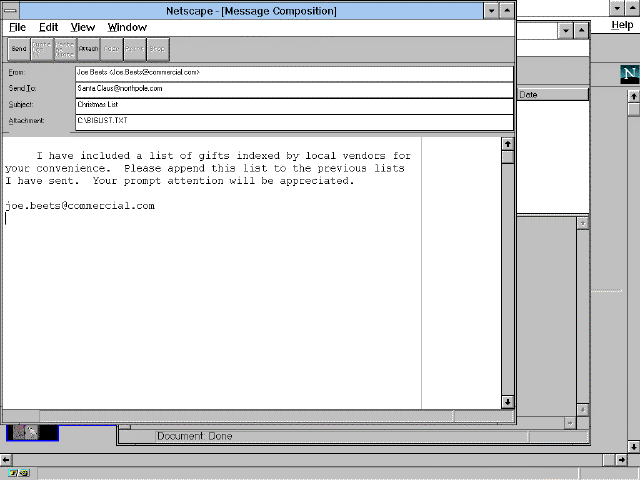The height and width of the screenshot is (480, 640).
Task: Click the Date column header
Action: pos(553,95)
